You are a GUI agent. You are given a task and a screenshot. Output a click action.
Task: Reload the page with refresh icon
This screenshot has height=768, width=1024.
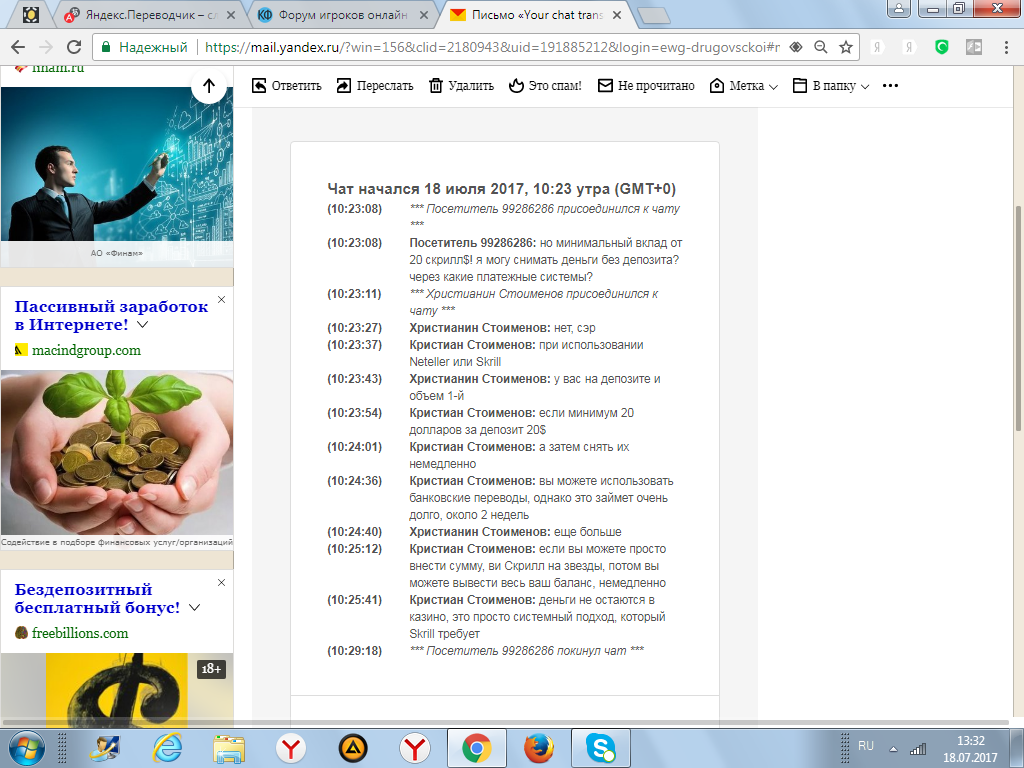[x=74, y=47]
